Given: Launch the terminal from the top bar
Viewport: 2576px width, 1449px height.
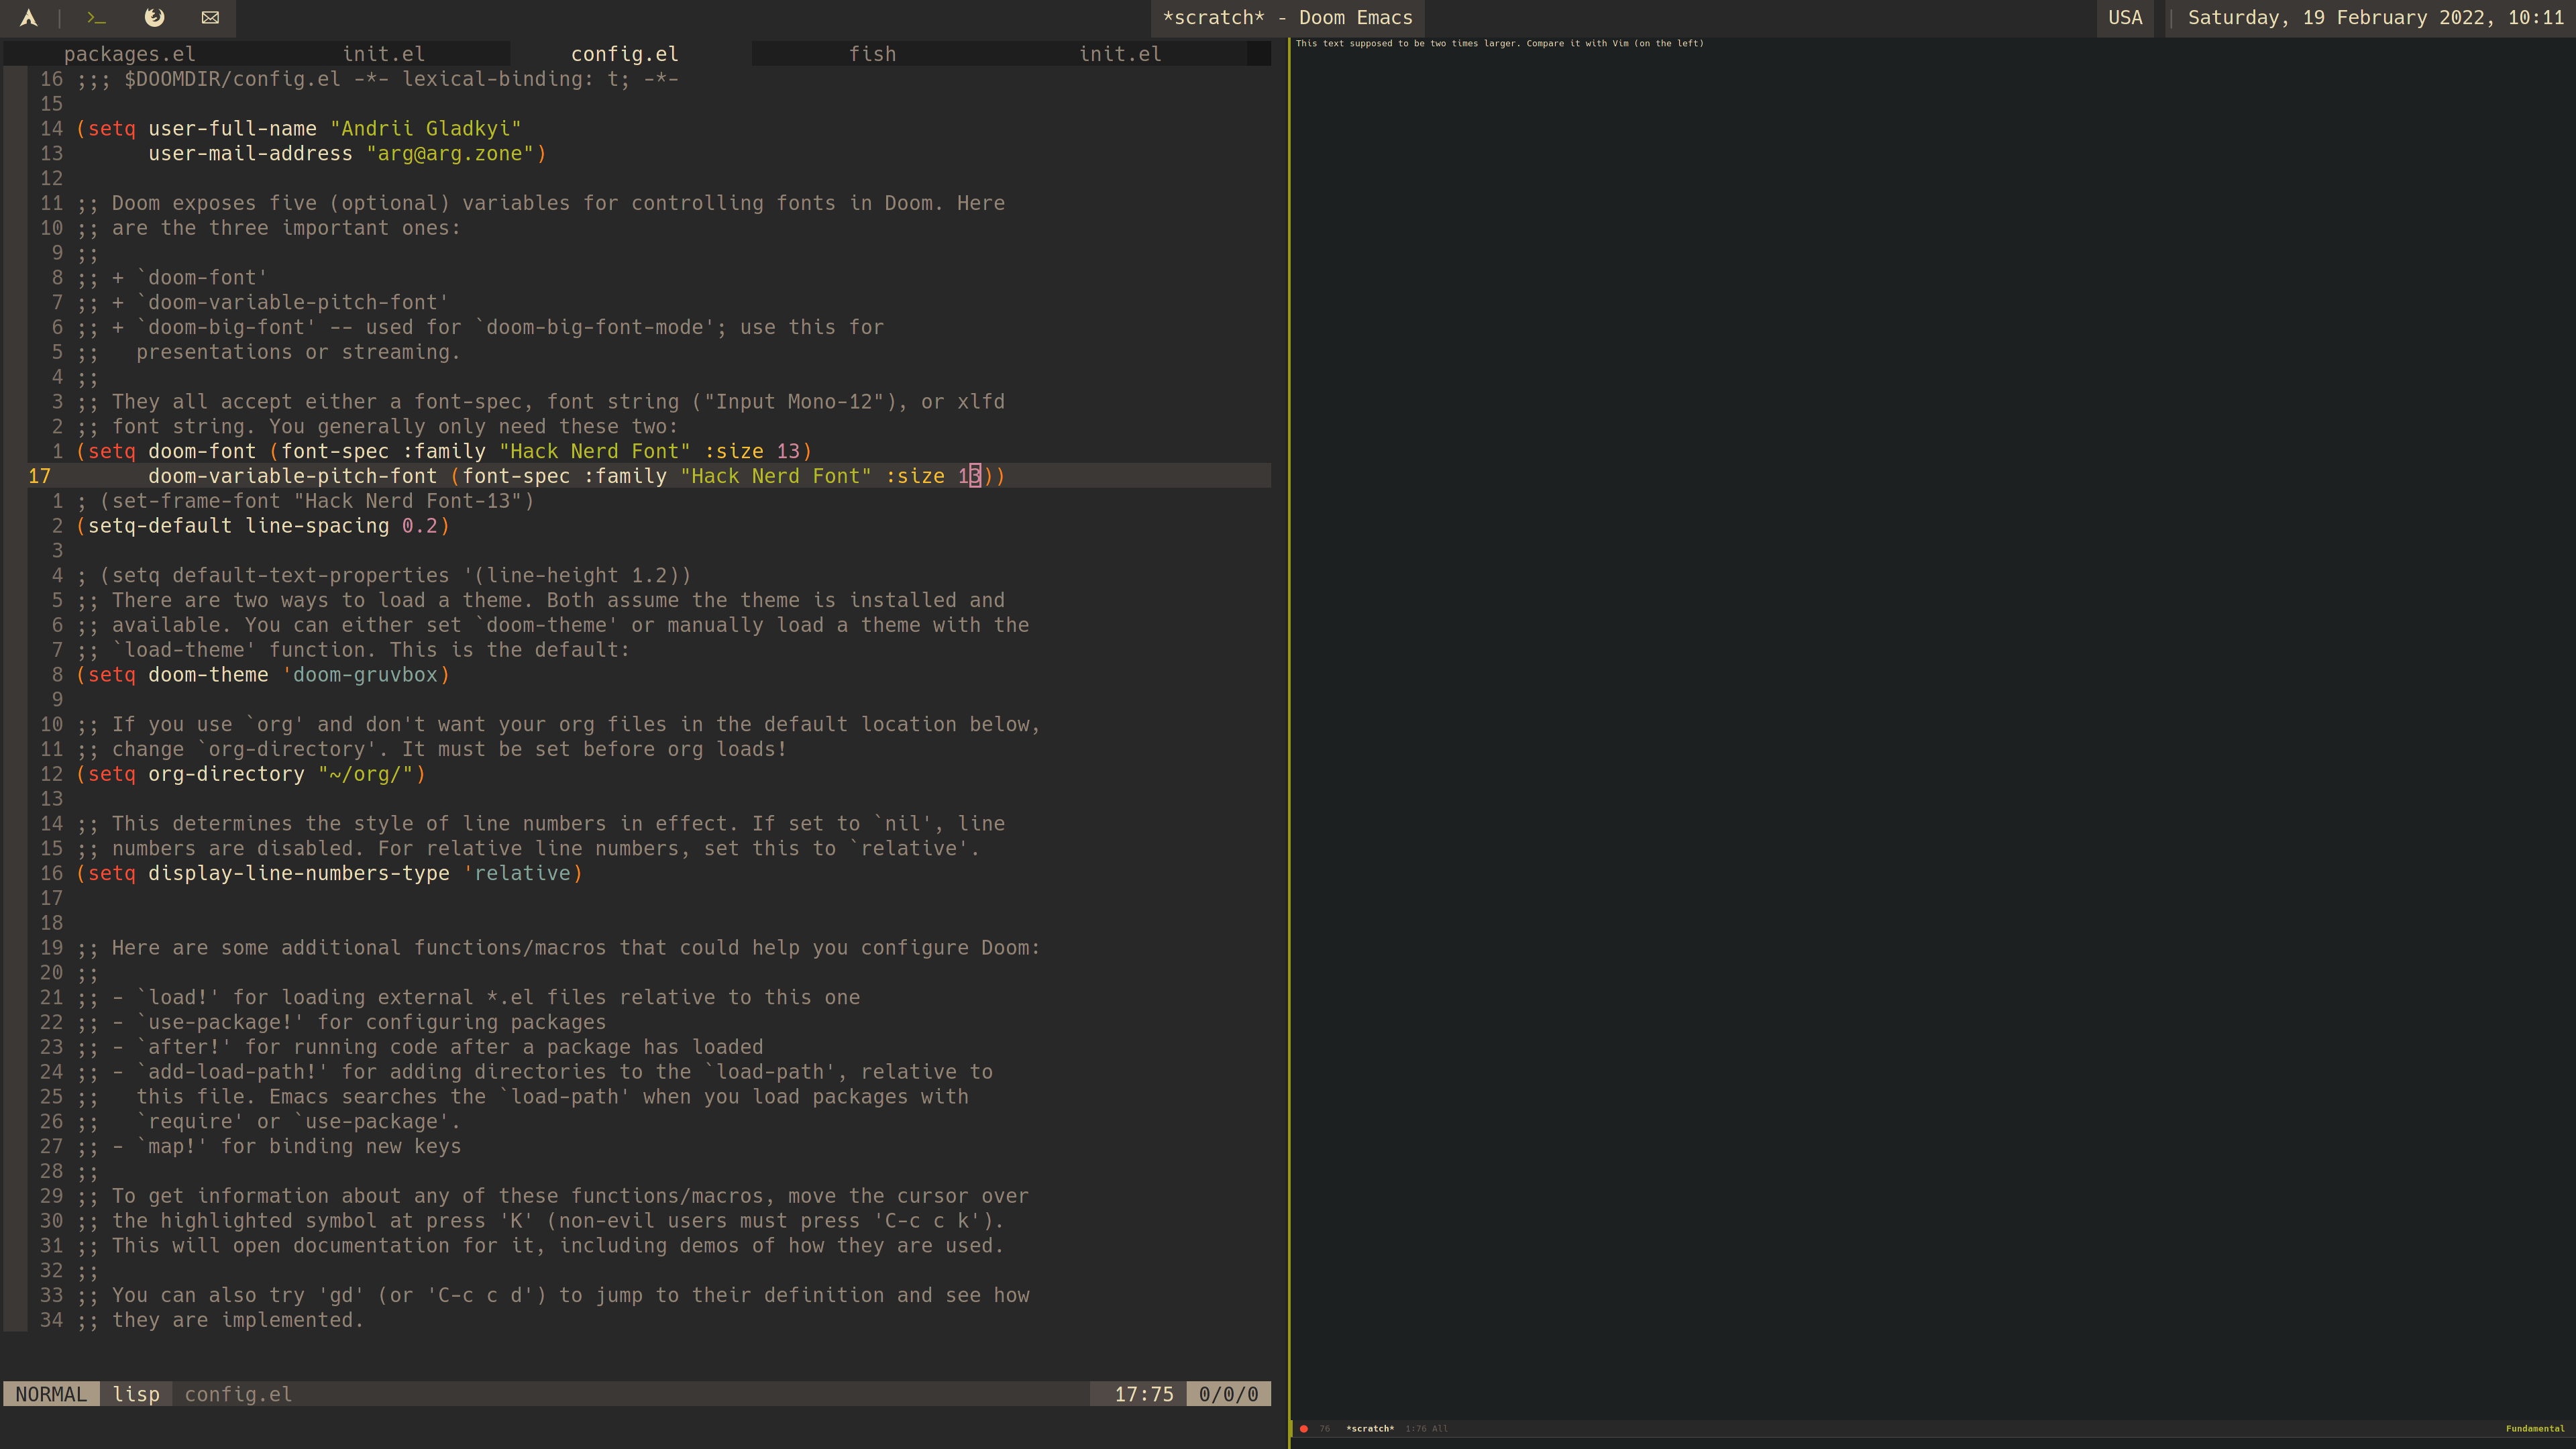Looking at the screenshot, I should point(96,17).
